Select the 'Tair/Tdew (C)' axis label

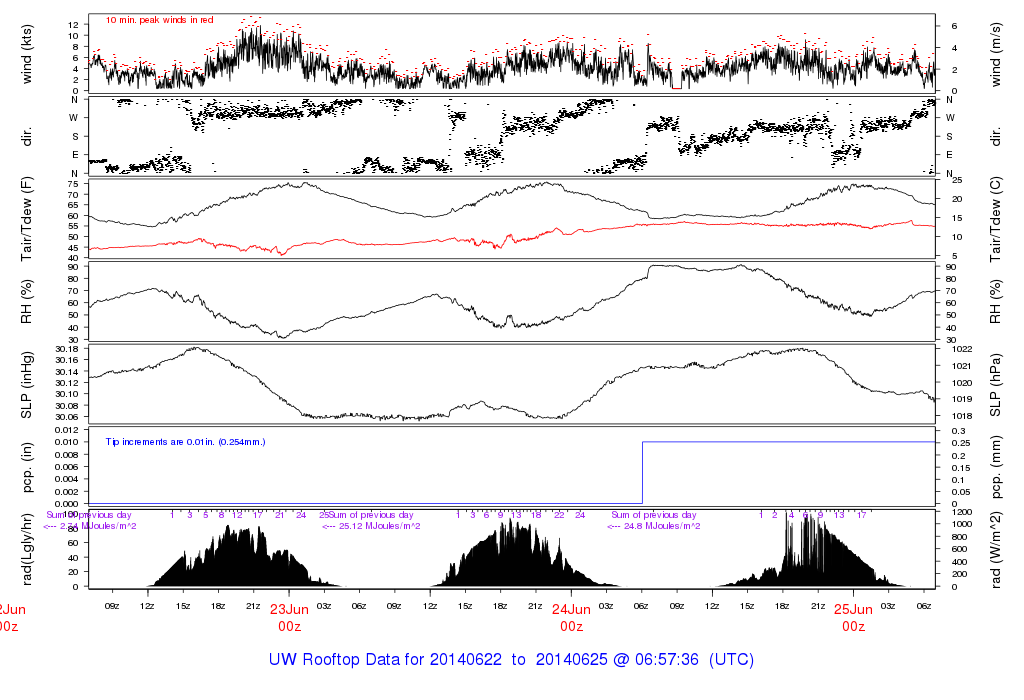[995, 219]
